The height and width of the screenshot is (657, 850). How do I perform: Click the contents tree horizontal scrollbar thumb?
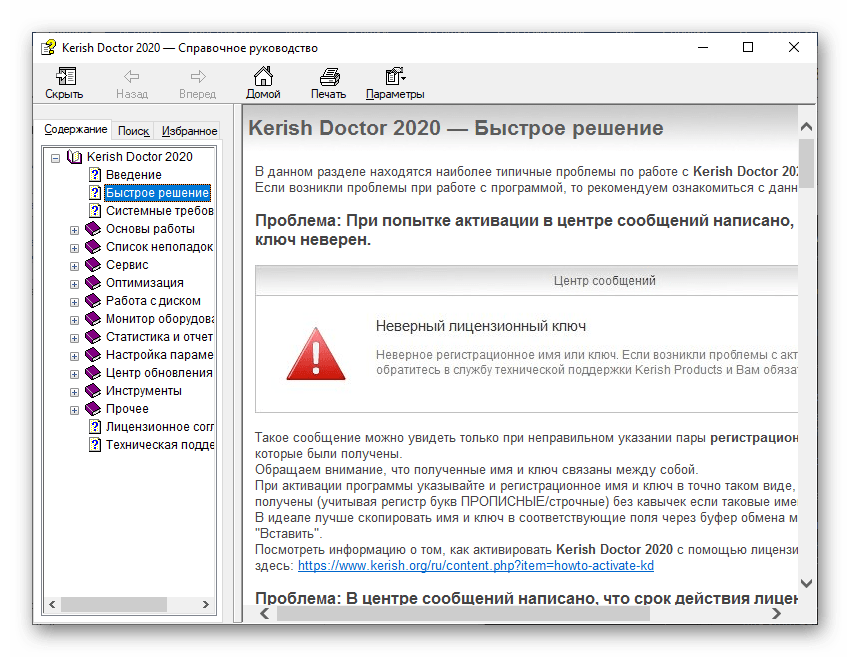114,604
